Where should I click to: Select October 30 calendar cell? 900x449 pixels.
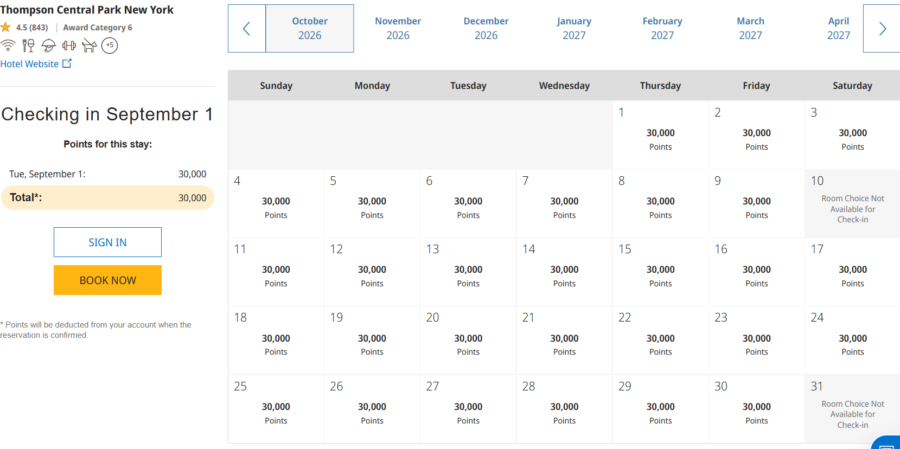coord(757,408)
